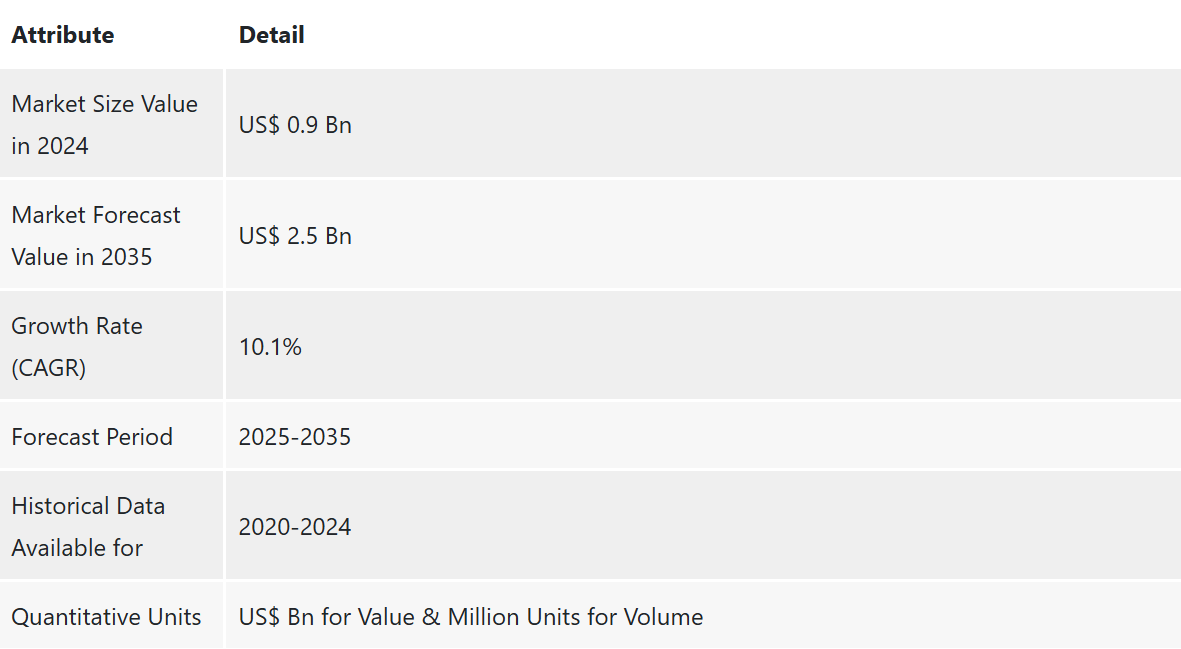Click the Quantitative Units label
1181x649 pixels.
tap(106, 617)
